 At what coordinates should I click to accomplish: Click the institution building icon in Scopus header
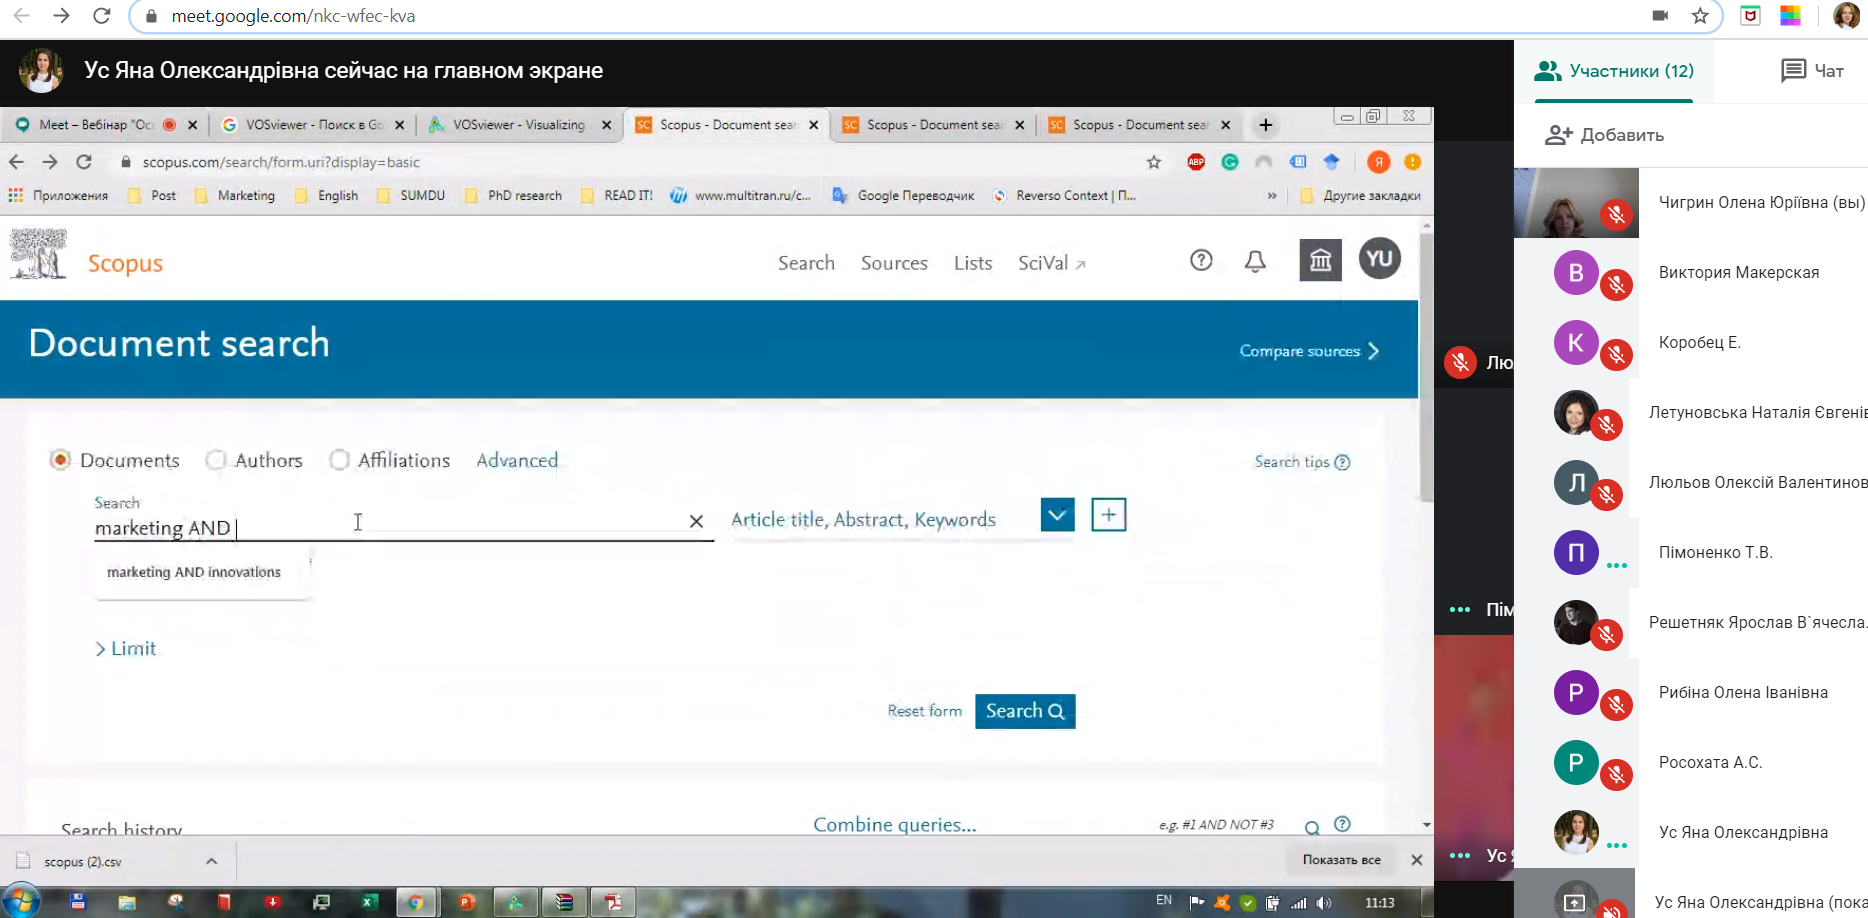(x=1320, y=261)
